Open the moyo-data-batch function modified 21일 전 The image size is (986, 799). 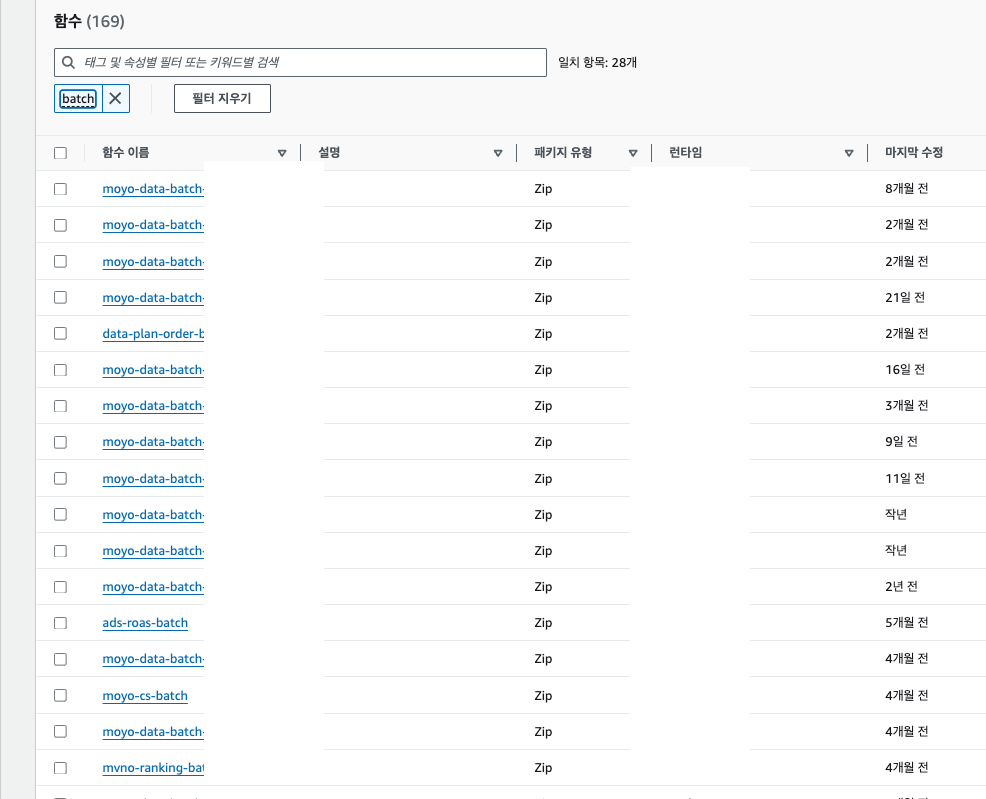coord(153,297)
